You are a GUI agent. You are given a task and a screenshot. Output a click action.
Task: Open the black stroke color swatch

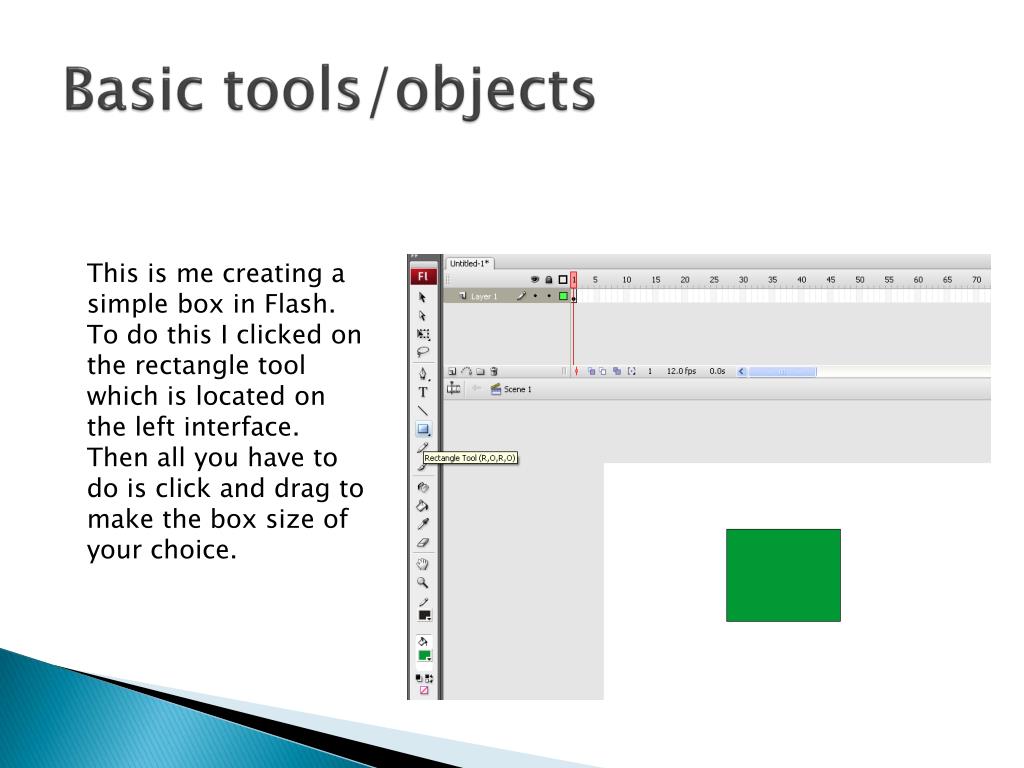pos(424,616)
